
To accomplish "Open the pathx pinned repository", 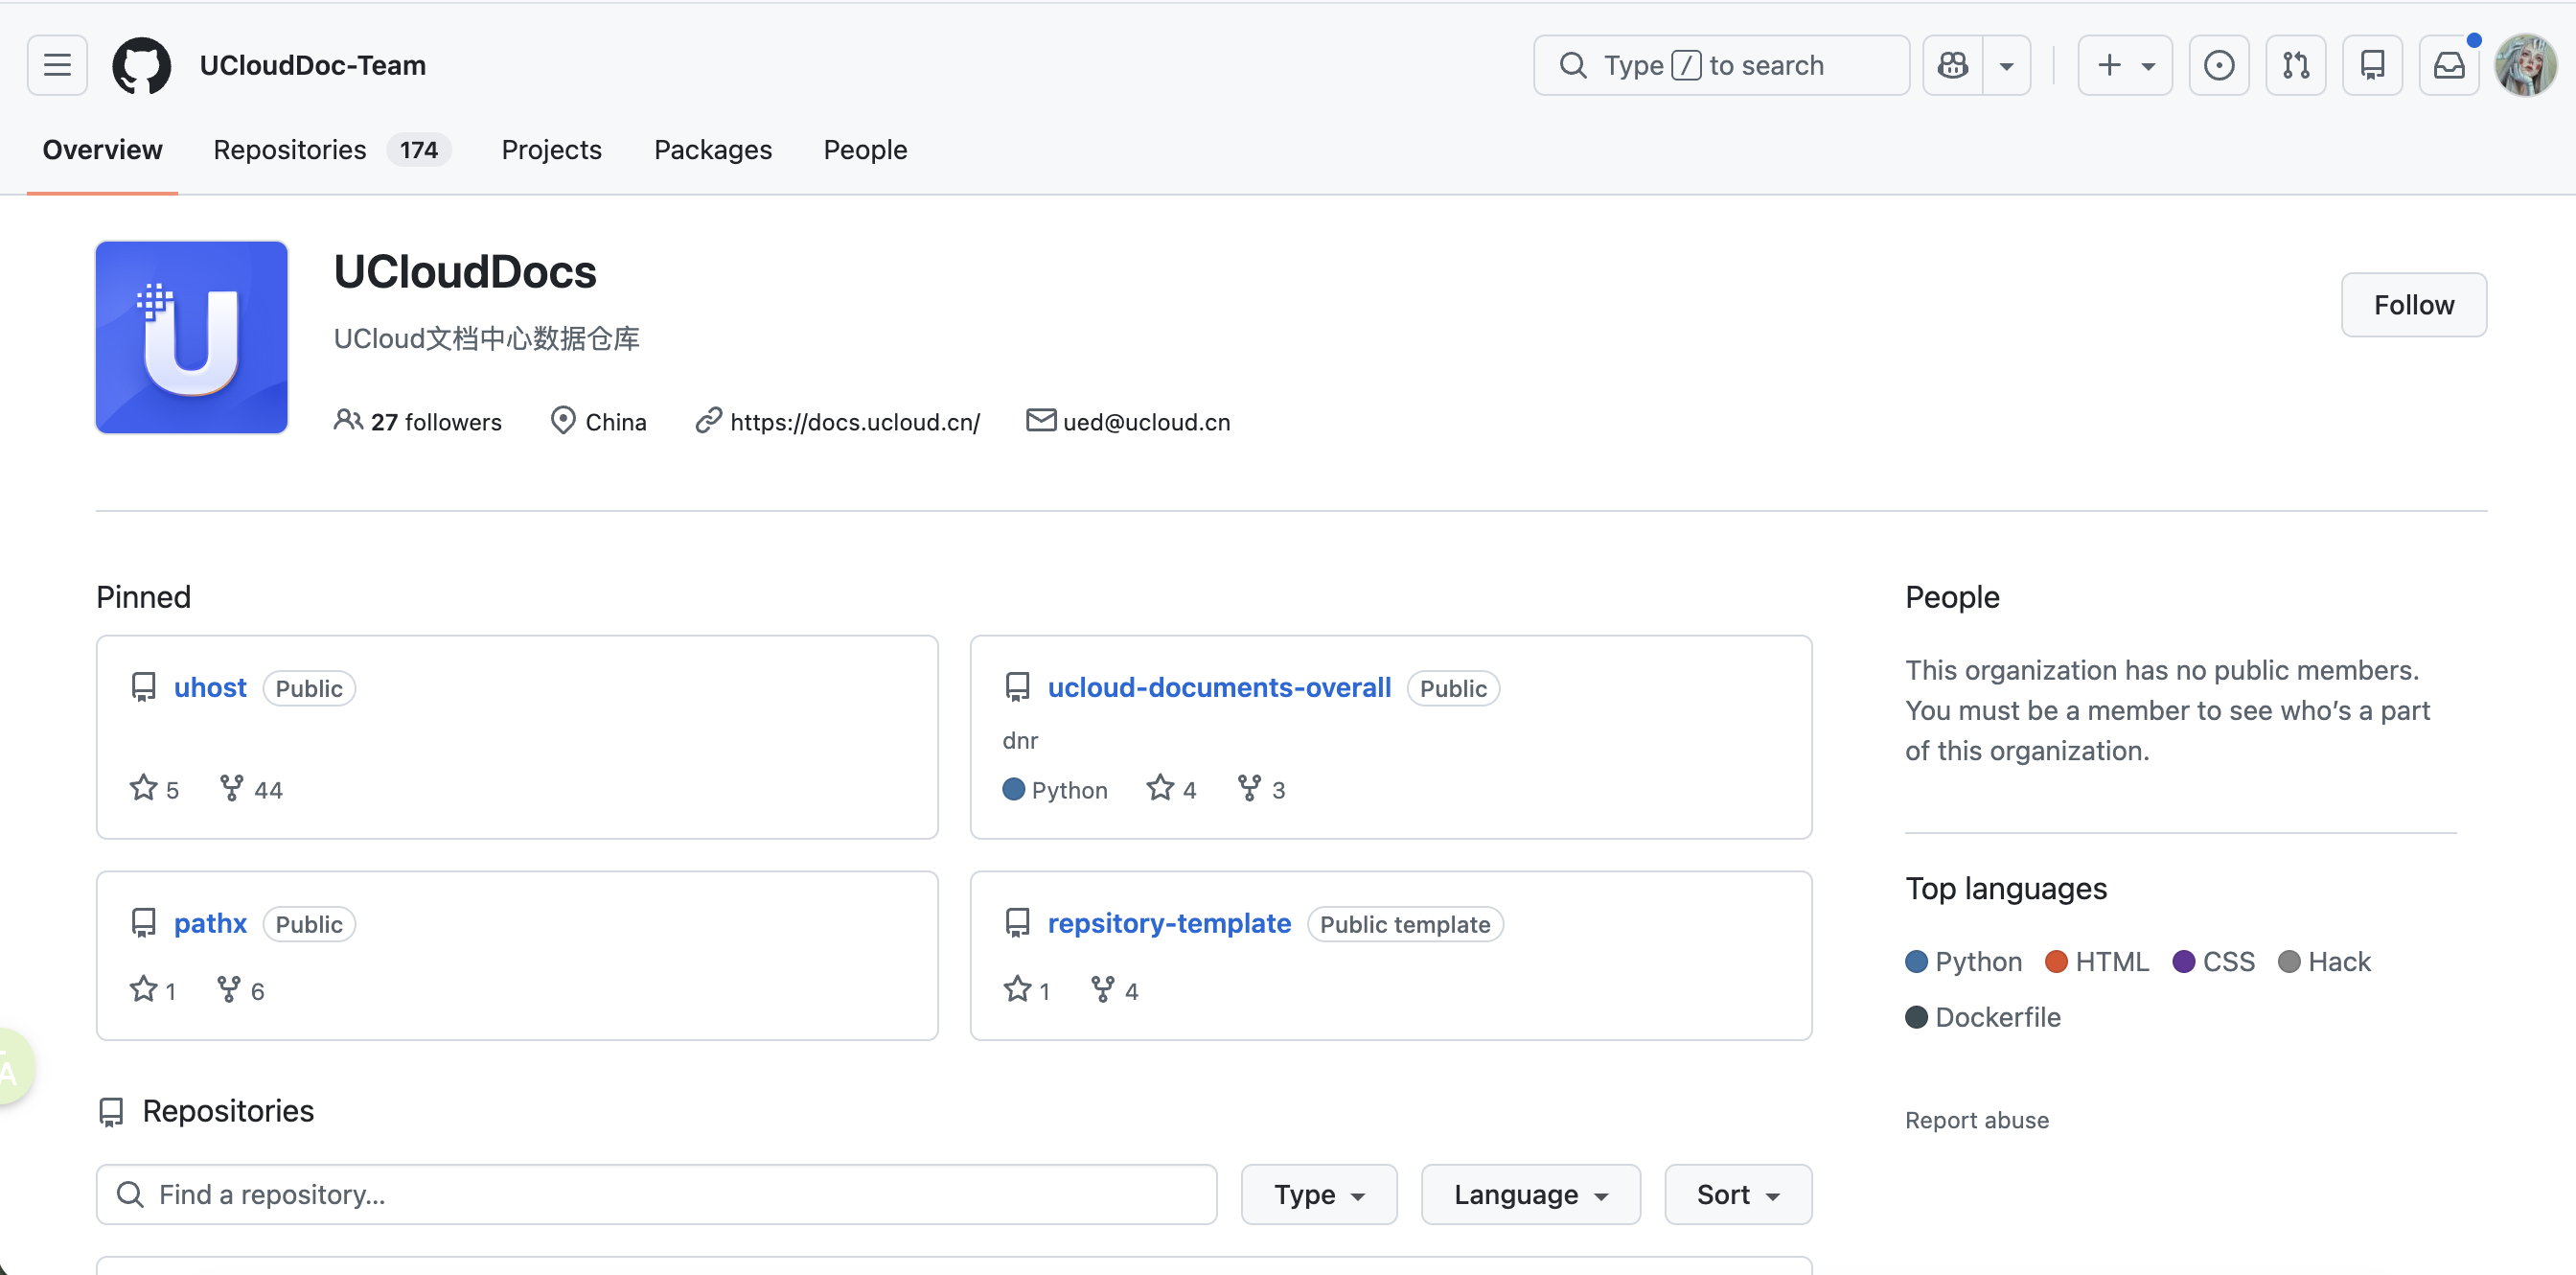I will 210,924.
